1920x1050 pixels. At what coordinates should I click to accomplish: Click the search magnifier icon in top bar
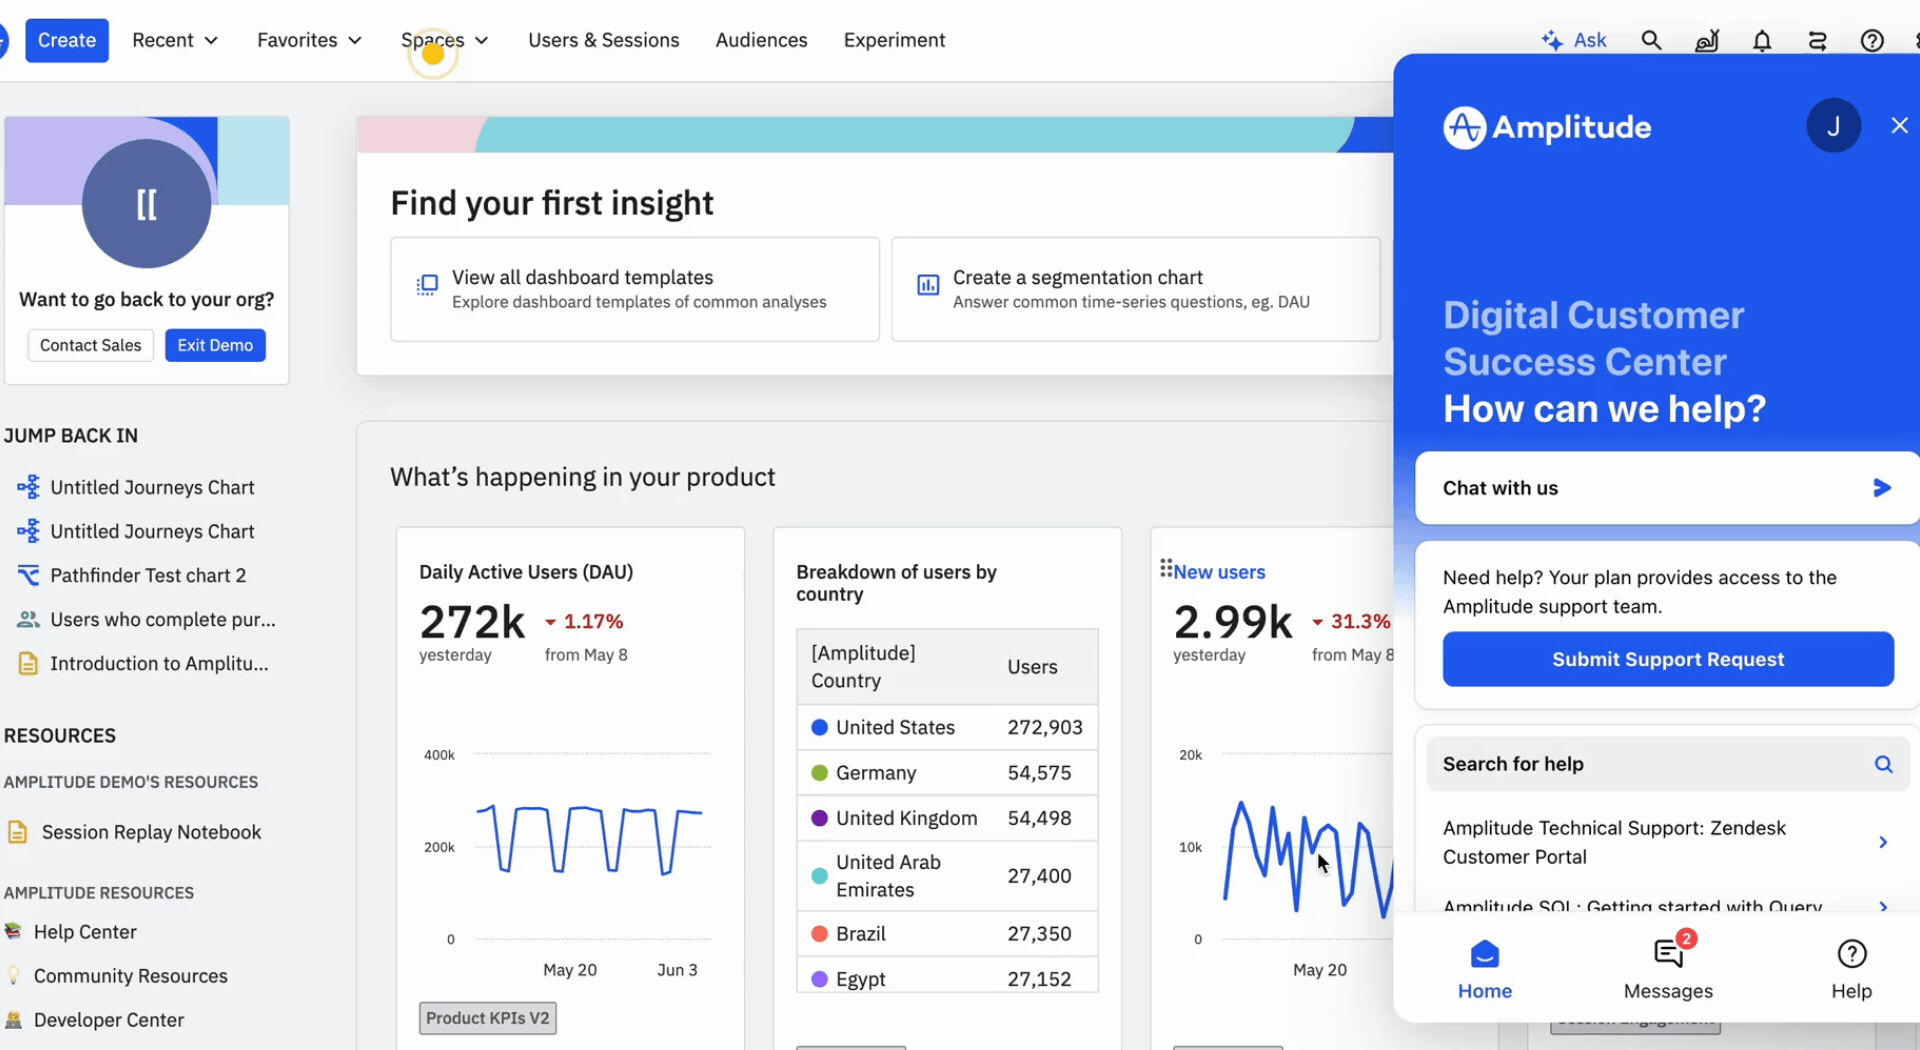1651,40
